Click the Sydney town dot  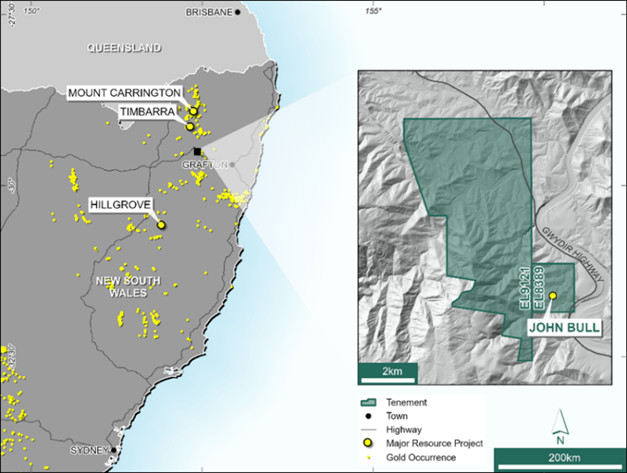113,450
